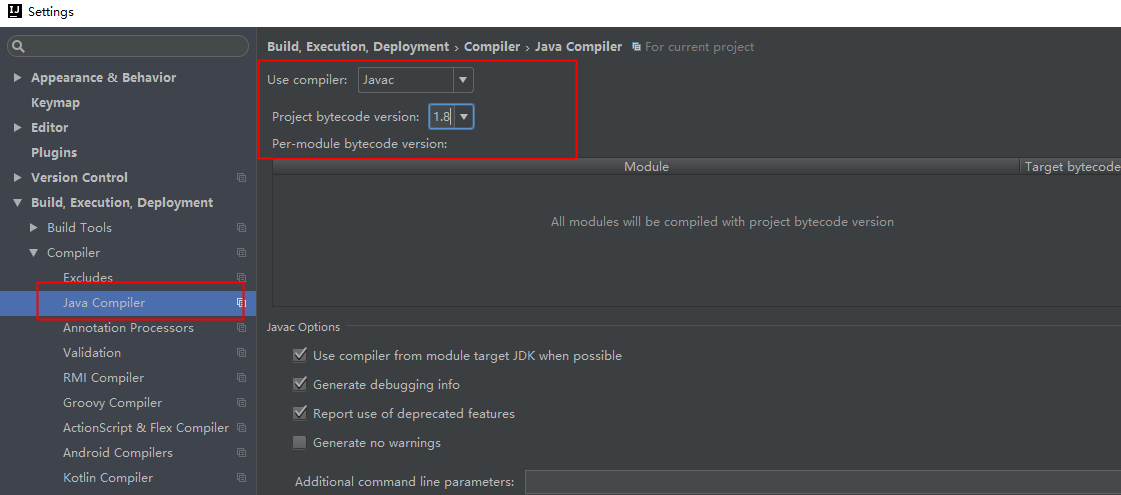Click the search magnifier icon in settings

pyautogui.click(x=19, y=46)
